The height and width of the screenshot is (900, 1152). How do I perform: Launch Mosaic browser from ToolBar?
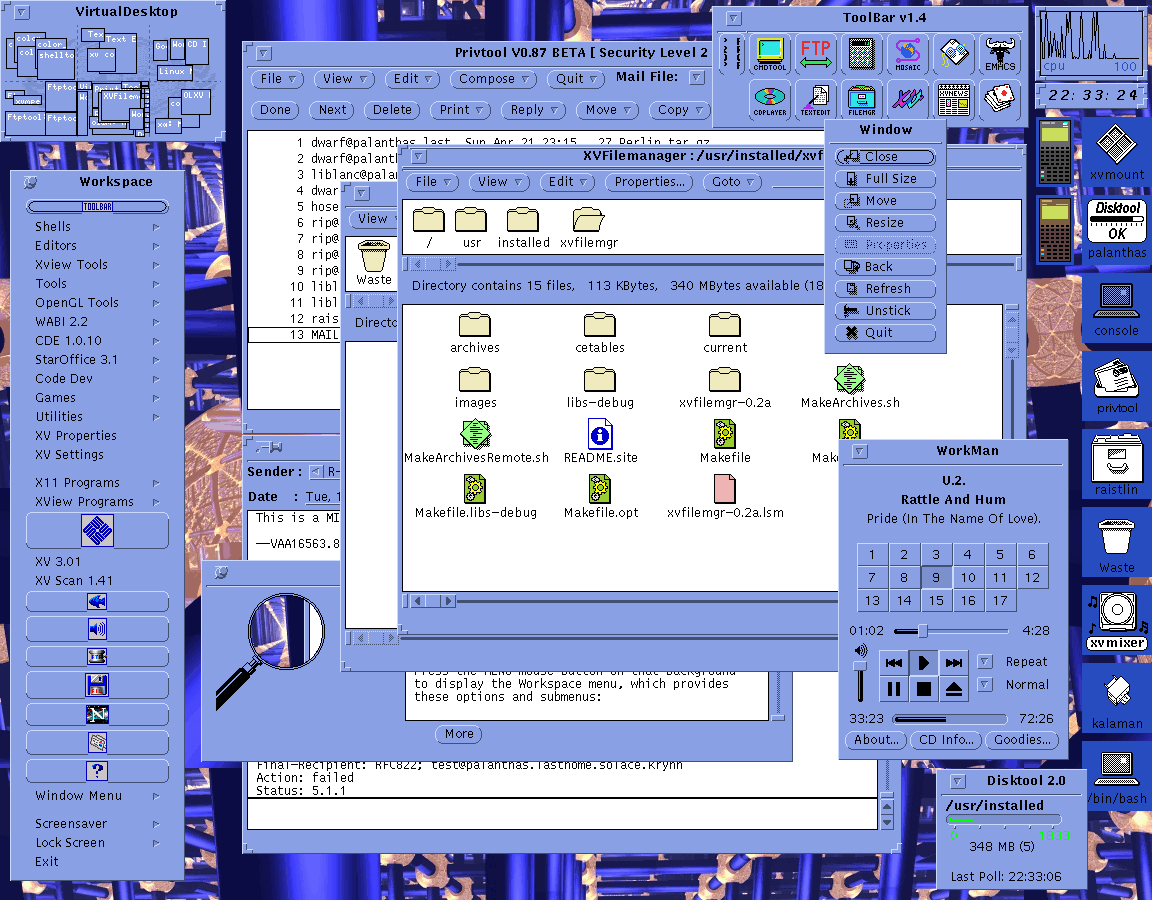tap(907, 54)
